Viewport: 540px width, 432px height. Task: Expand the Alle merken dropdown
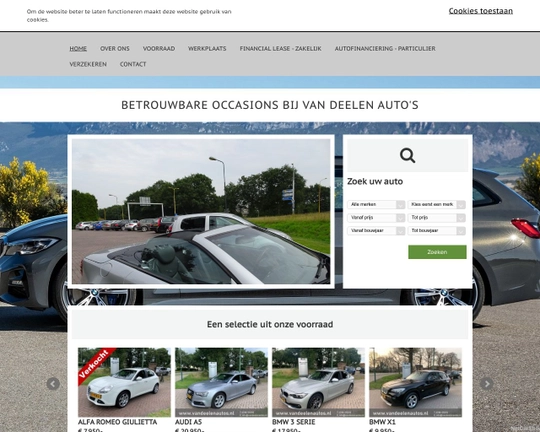(376, 205)
